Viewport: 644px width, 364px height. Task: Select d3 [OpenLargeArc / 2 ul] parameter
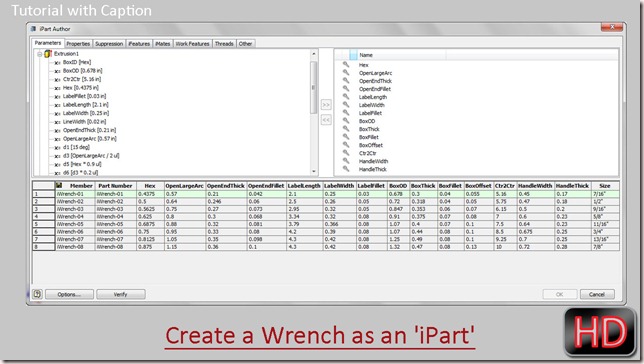[91, 156]
